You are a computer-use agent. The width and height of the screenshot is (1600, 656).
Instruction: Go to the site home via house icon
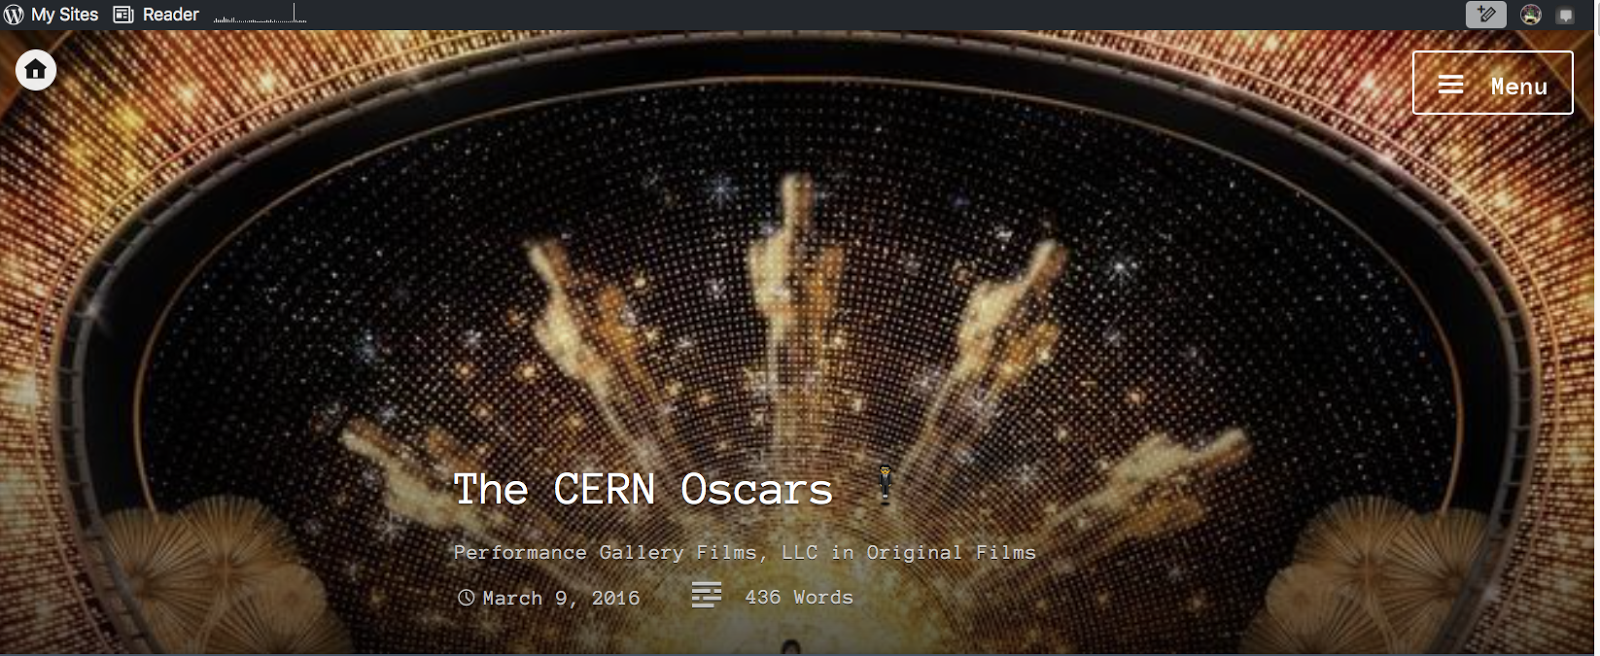tap(36, 70)
